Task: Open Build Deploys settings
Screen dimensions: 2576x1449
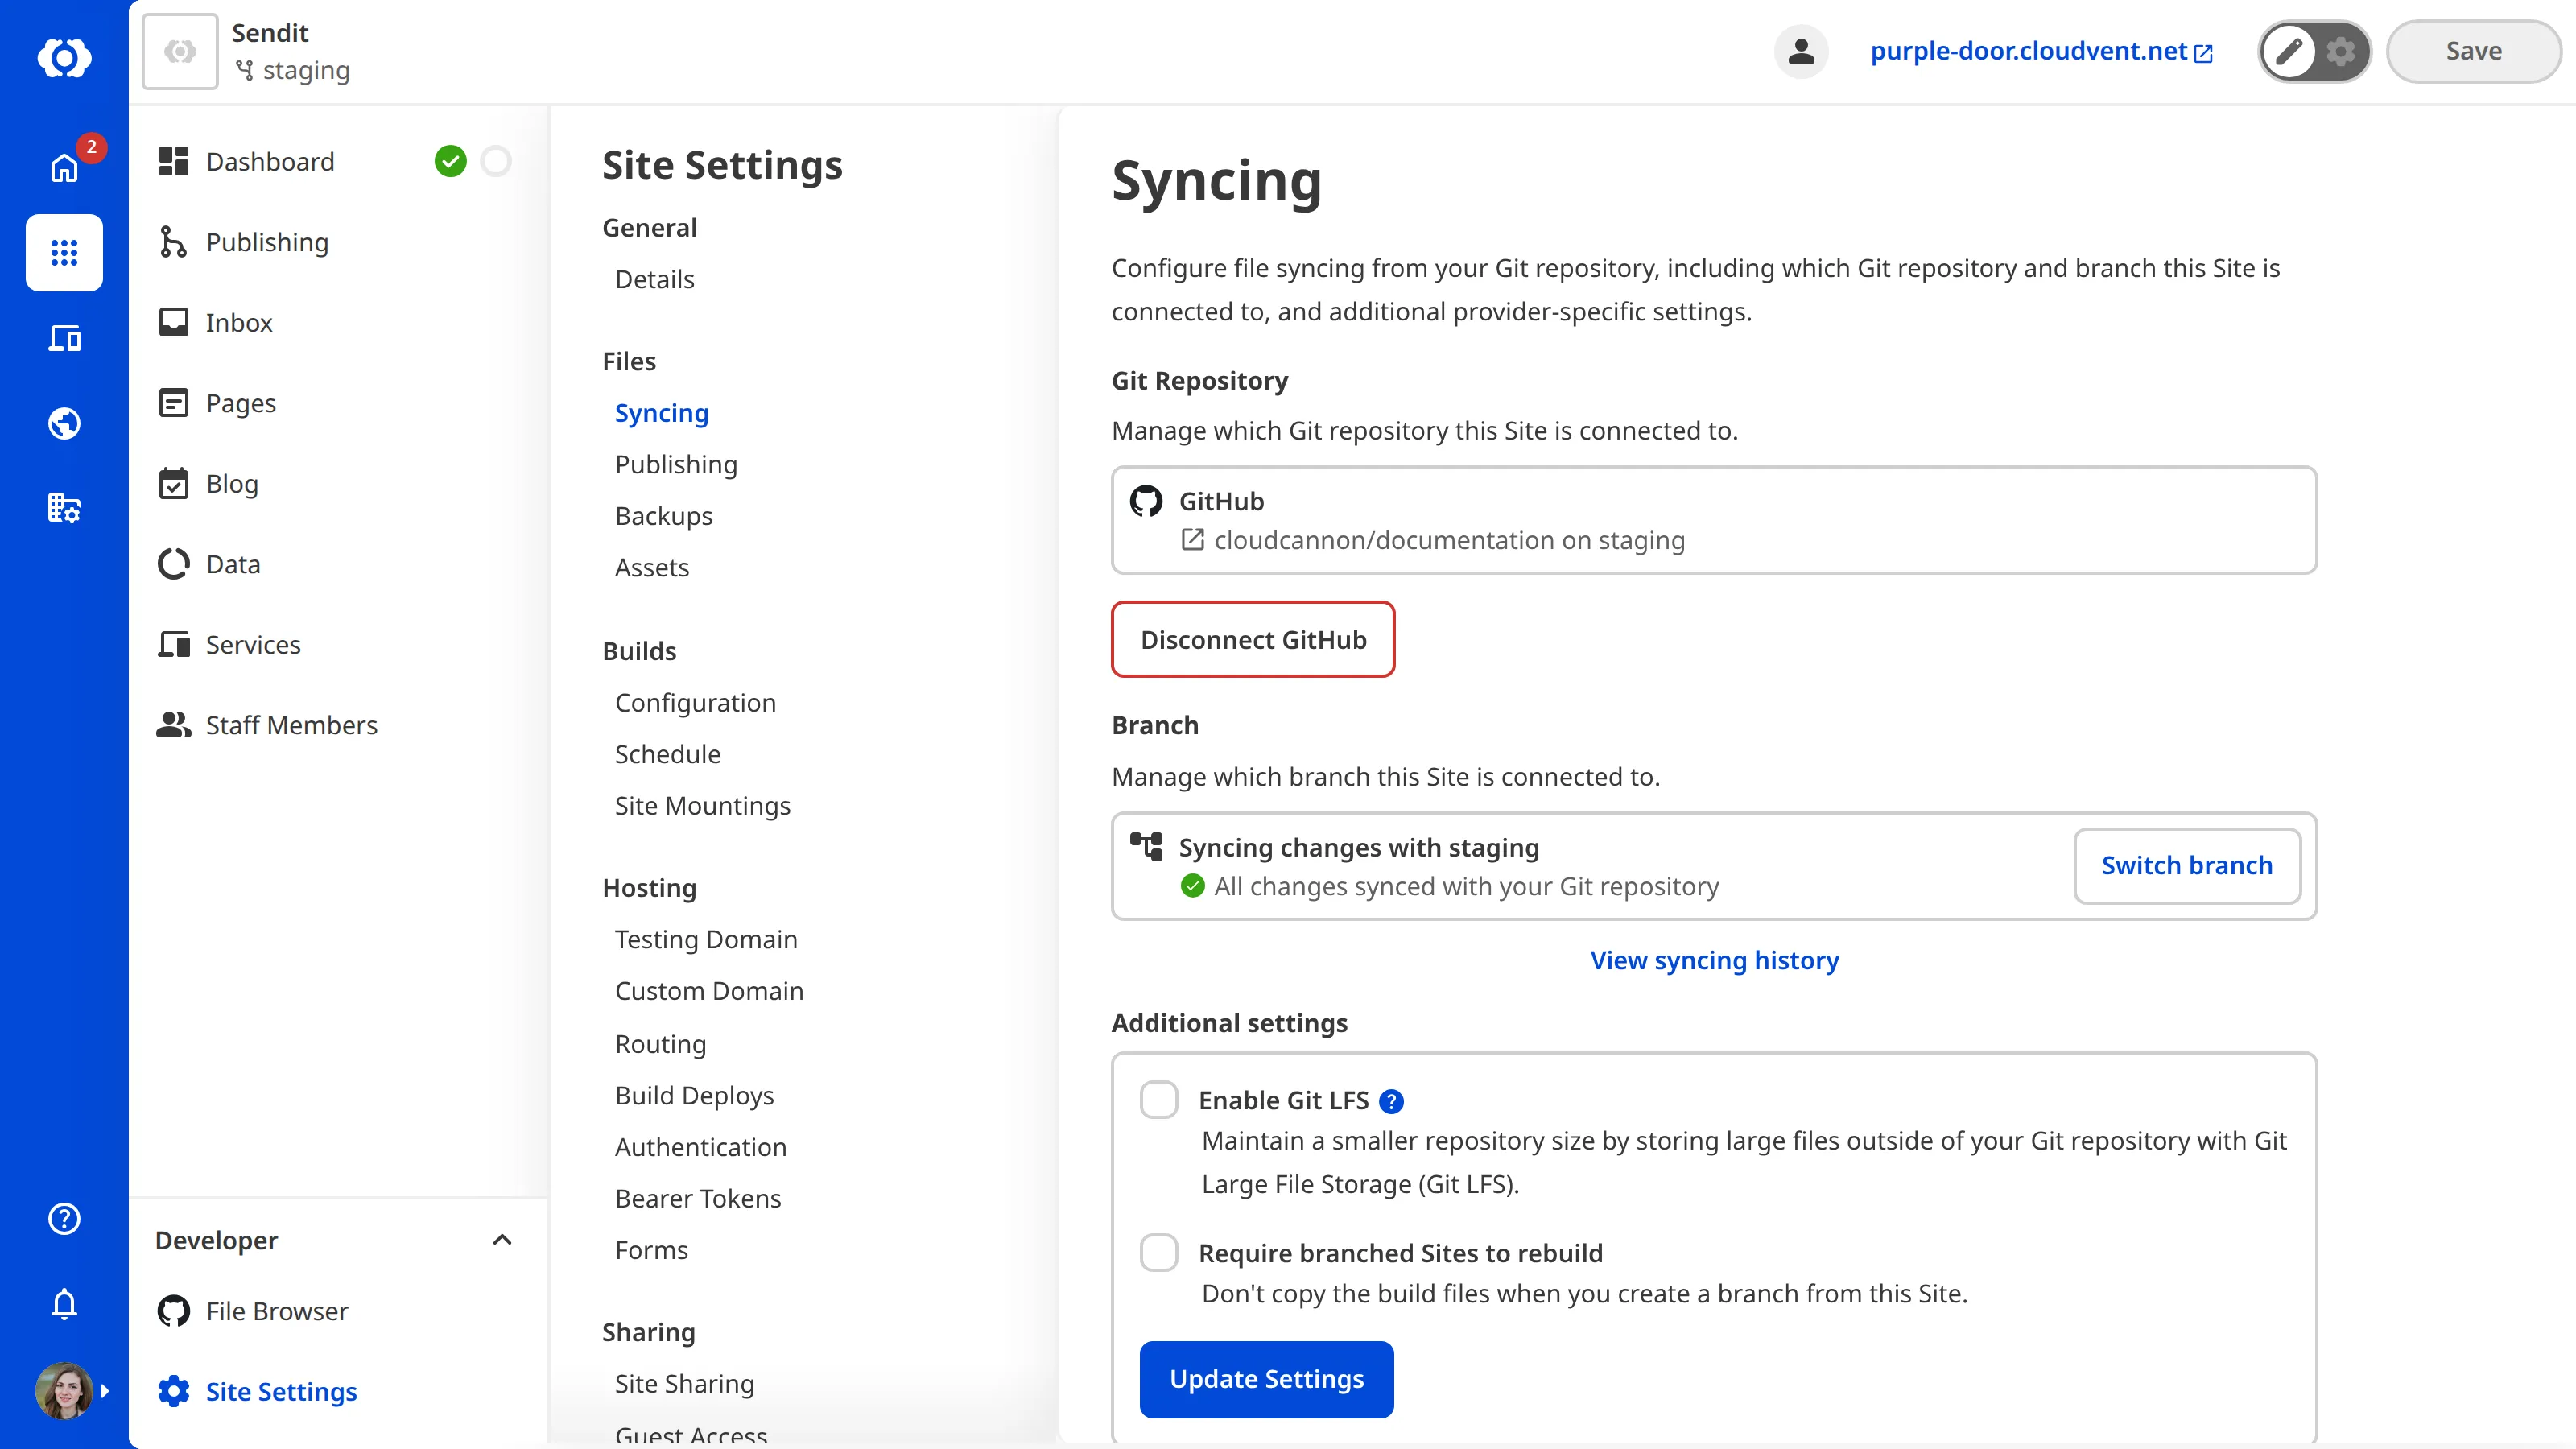Action: [x=694, y=1095]
